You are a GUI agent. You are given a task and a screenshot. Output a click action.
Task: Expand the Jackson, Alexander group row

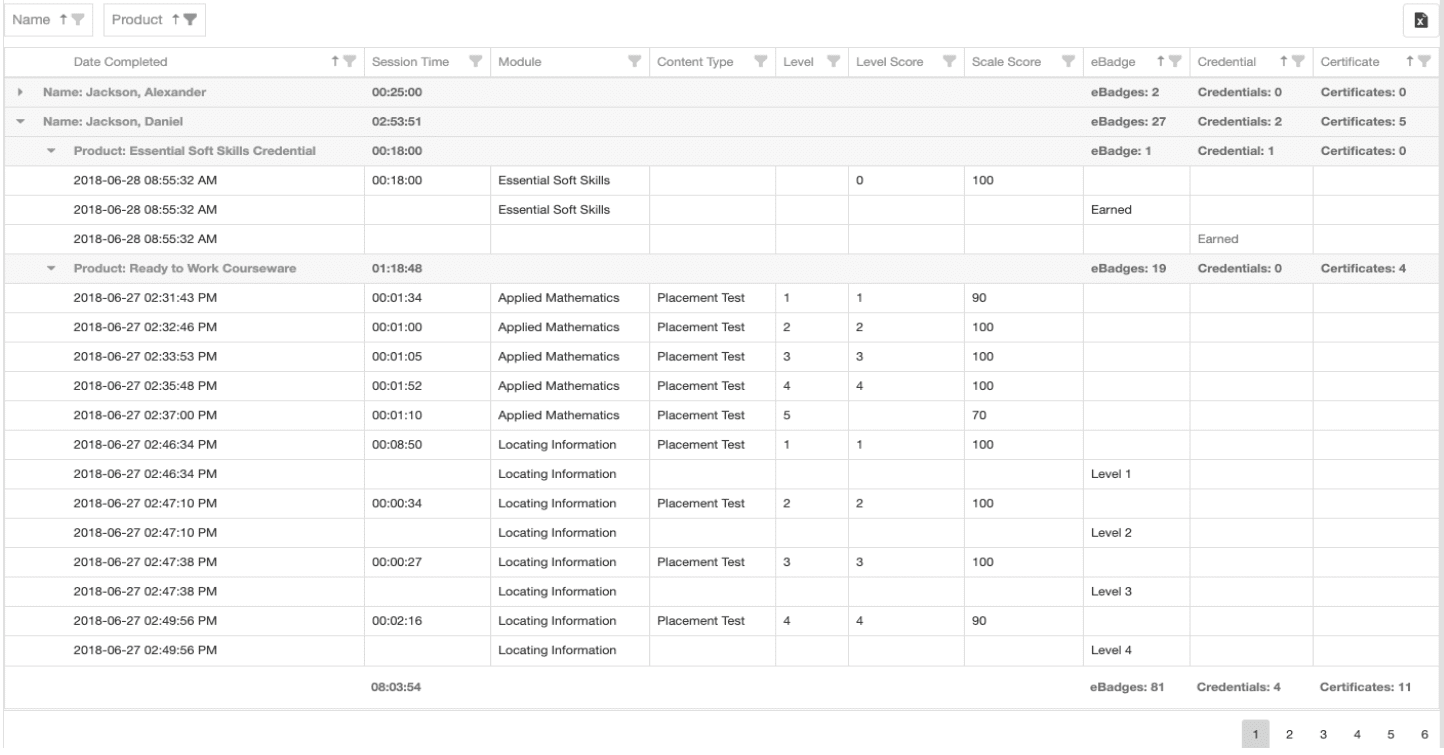22,93
